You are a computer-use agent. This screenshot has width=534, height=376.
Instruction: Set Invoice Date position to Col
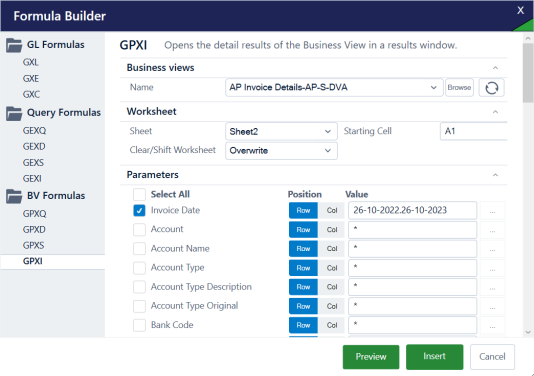[332, 210]
